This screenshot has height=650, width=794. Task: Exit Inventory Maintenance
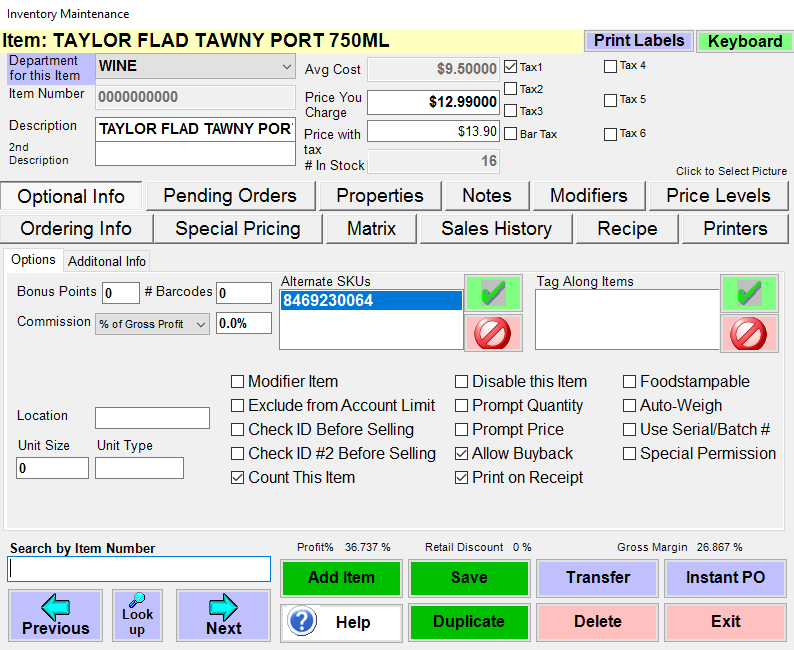726,622
